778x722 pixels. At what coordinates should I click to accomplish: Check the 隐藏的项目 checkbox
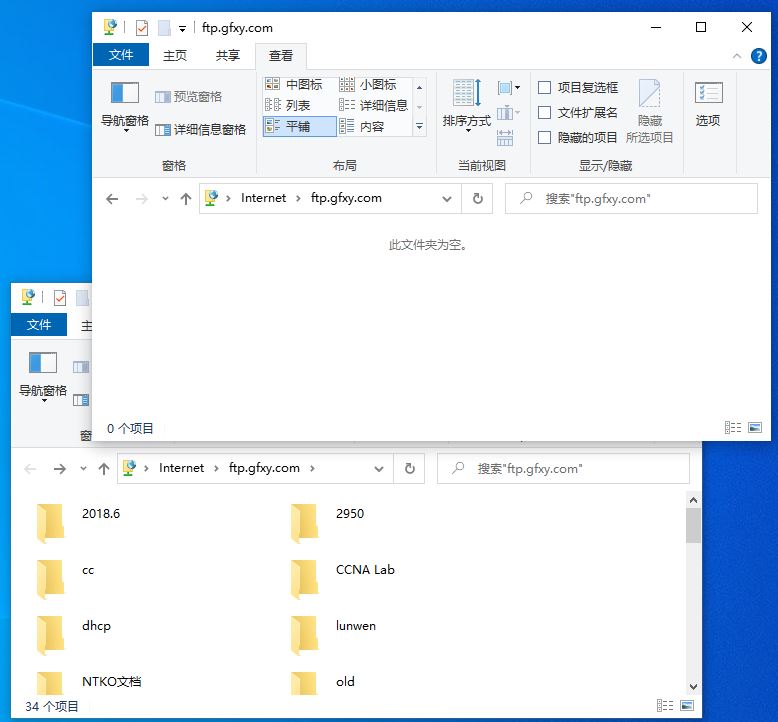click(x=545, y=138)
